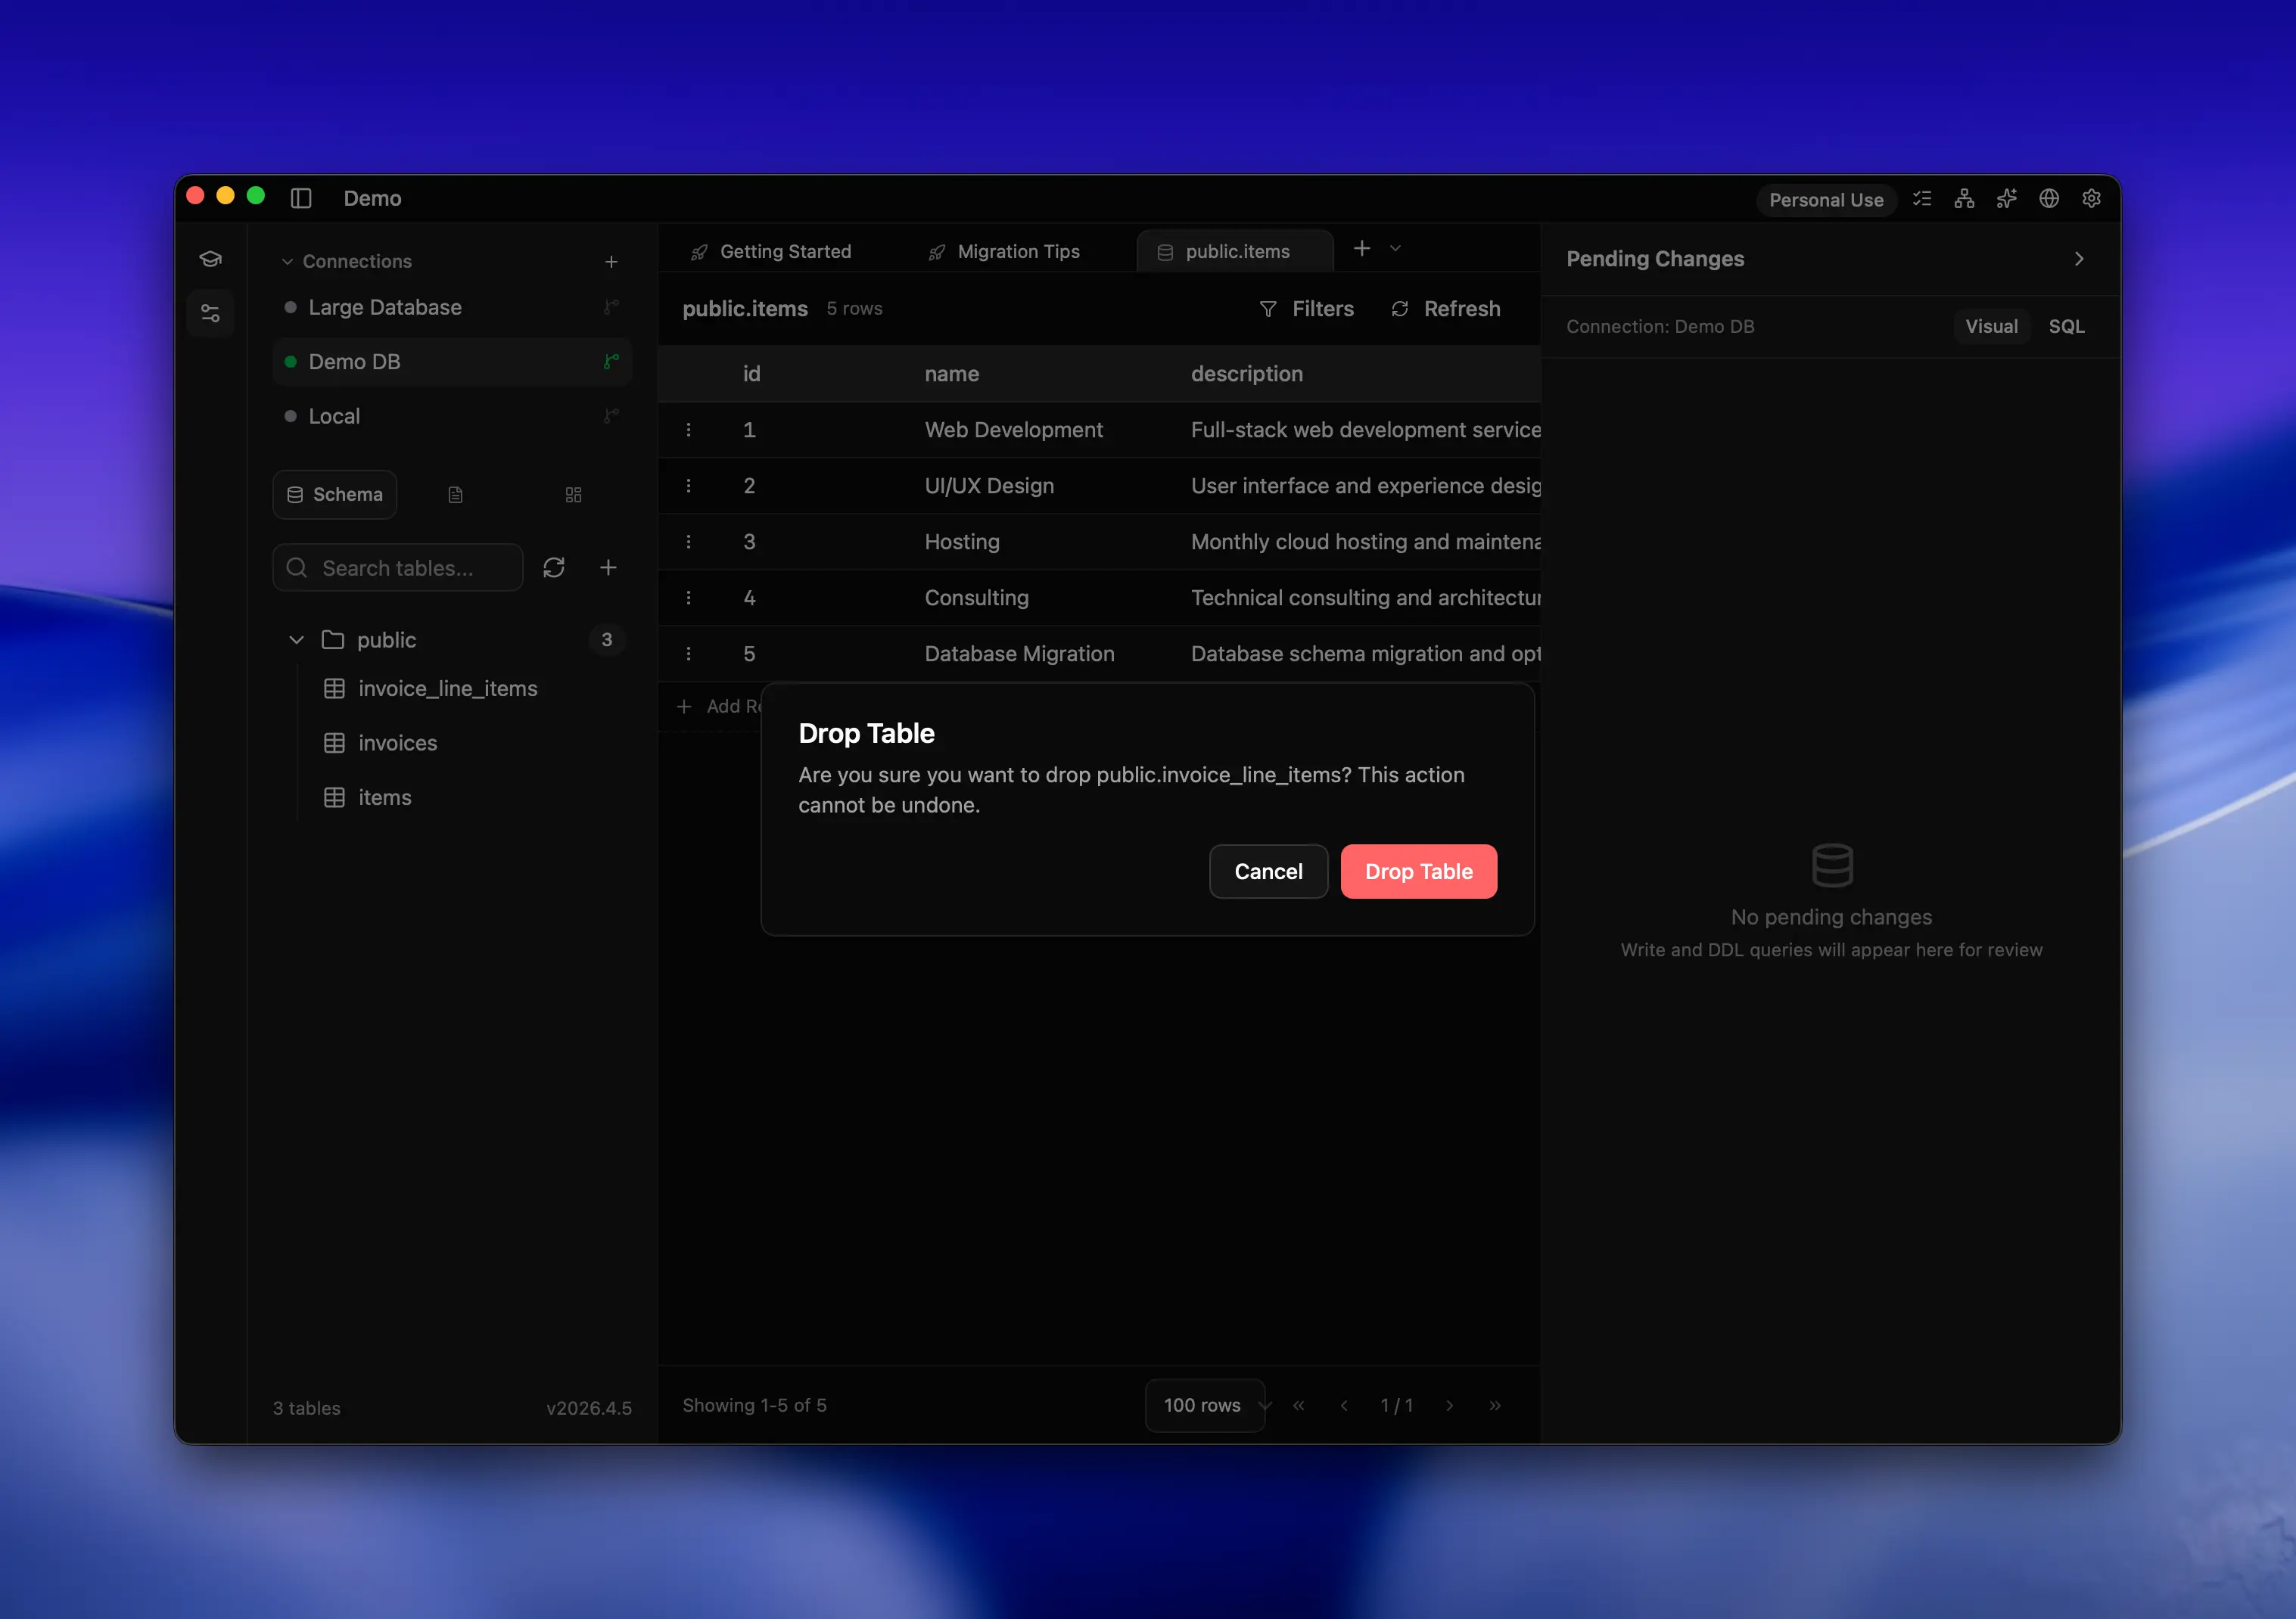Keep the Pending Changes view on Visual
Screen dimensions: 2296x1619
[x=1991, y=326]
